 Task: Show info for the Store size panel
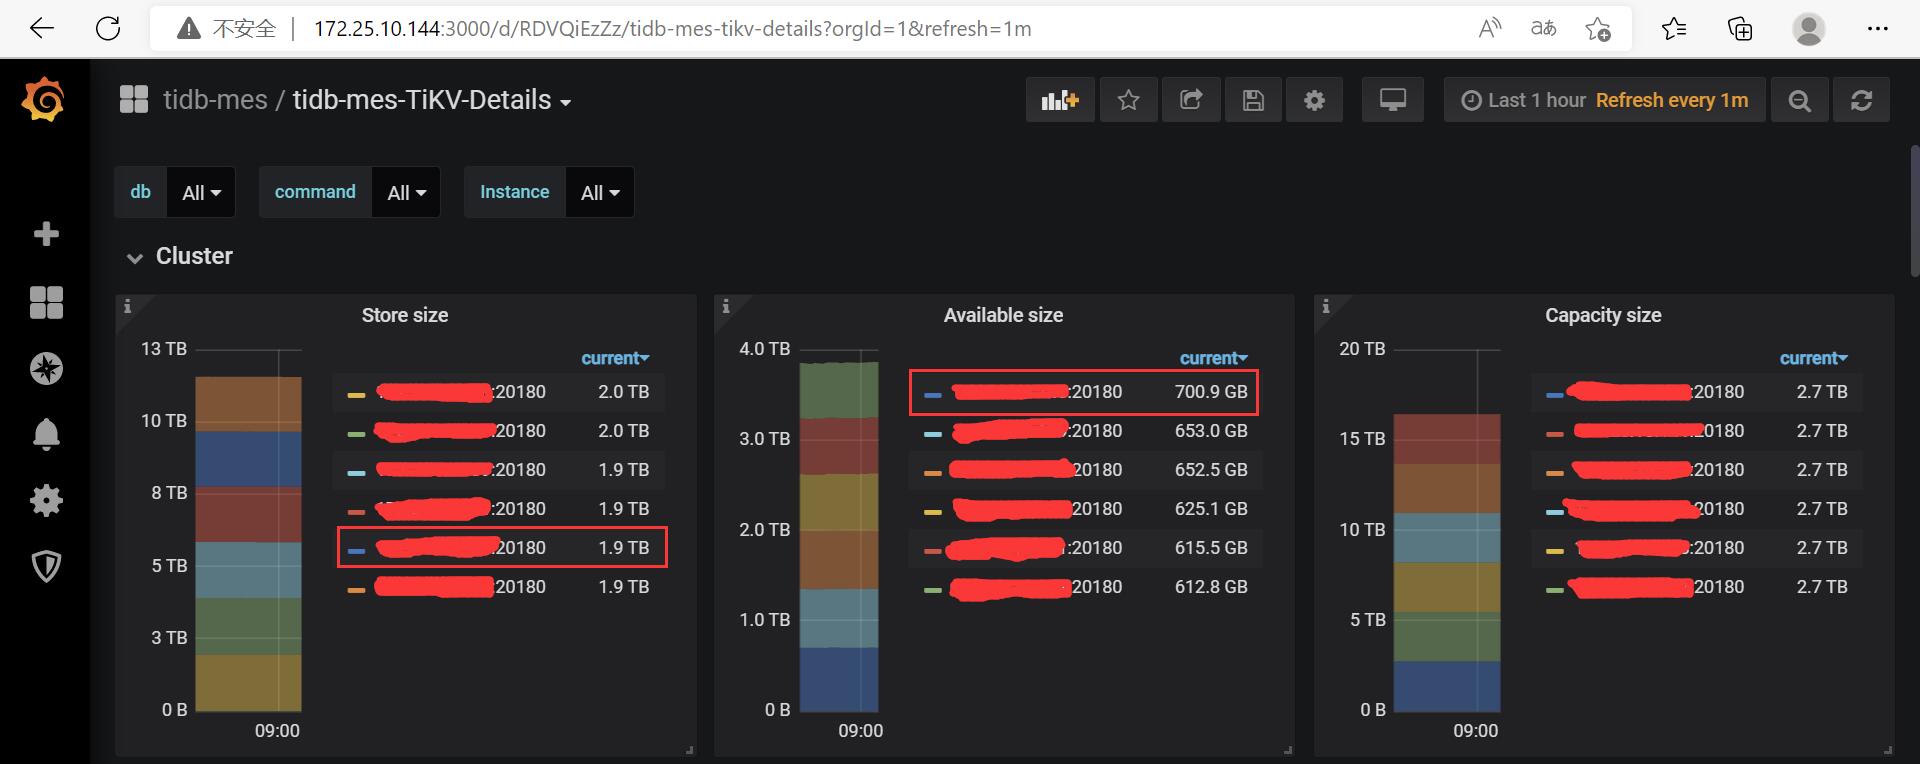point(127,307)
